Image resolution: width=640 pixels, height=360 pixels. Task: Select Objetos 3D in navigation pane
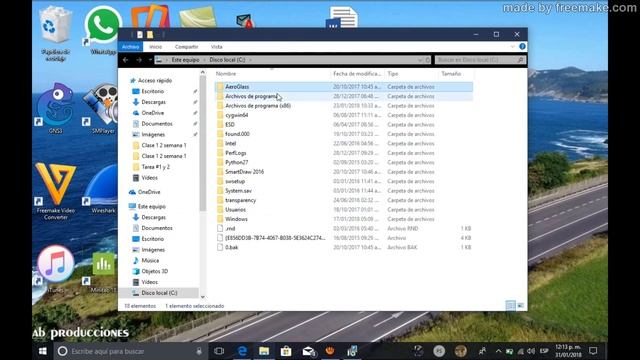[154, 271]
